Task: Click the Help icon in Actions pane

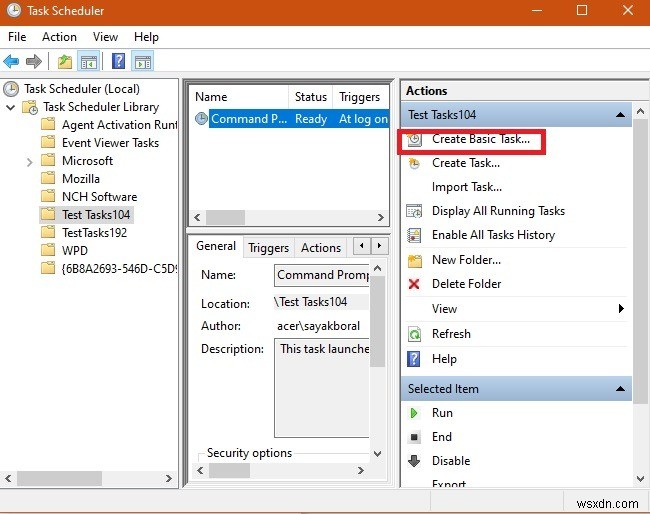Action: coord(414,359)
